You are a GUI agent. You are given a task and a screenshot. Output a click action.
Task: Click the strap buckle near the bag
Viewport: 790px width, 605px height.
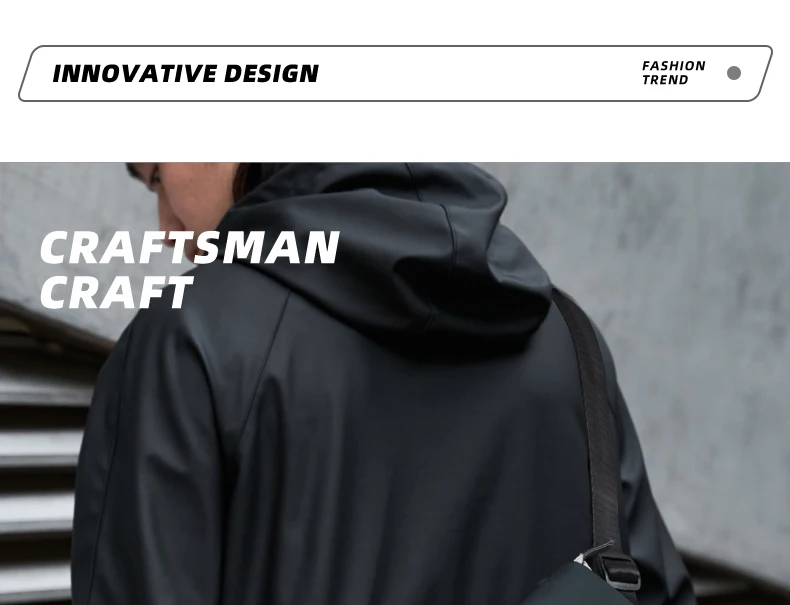(622, 572)
